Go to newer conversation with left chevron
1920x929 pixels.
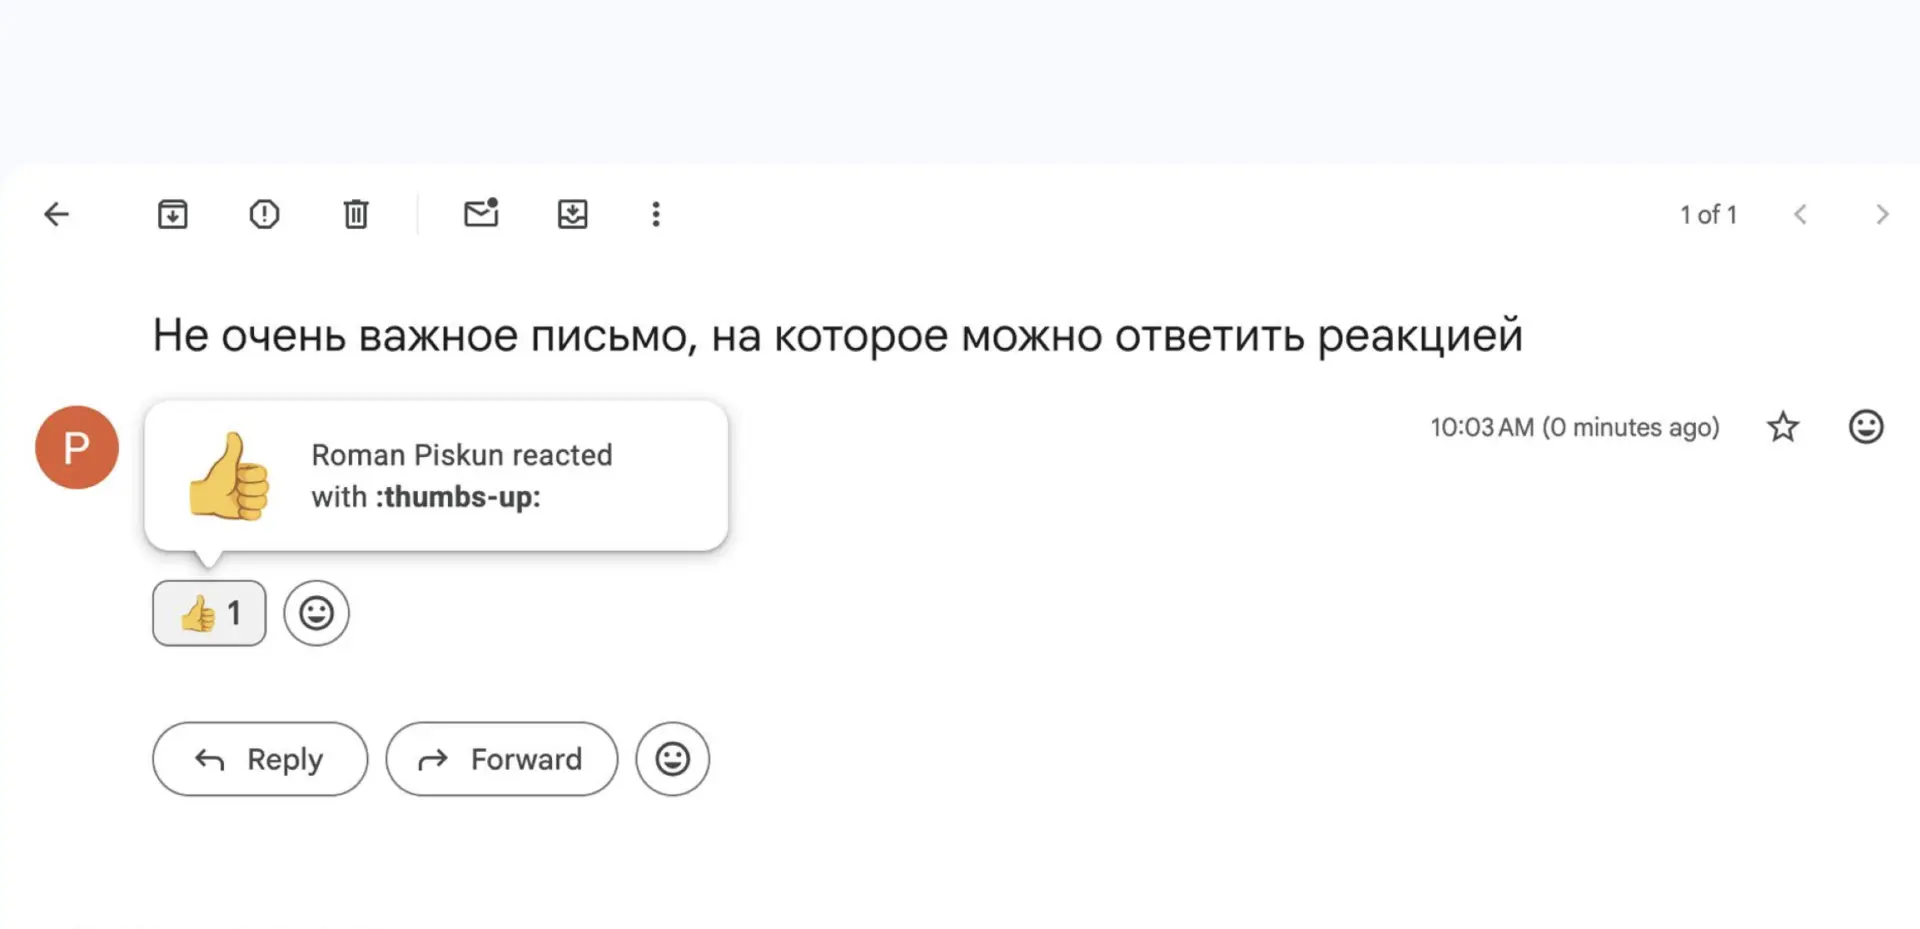click(x=1800, y=214)
